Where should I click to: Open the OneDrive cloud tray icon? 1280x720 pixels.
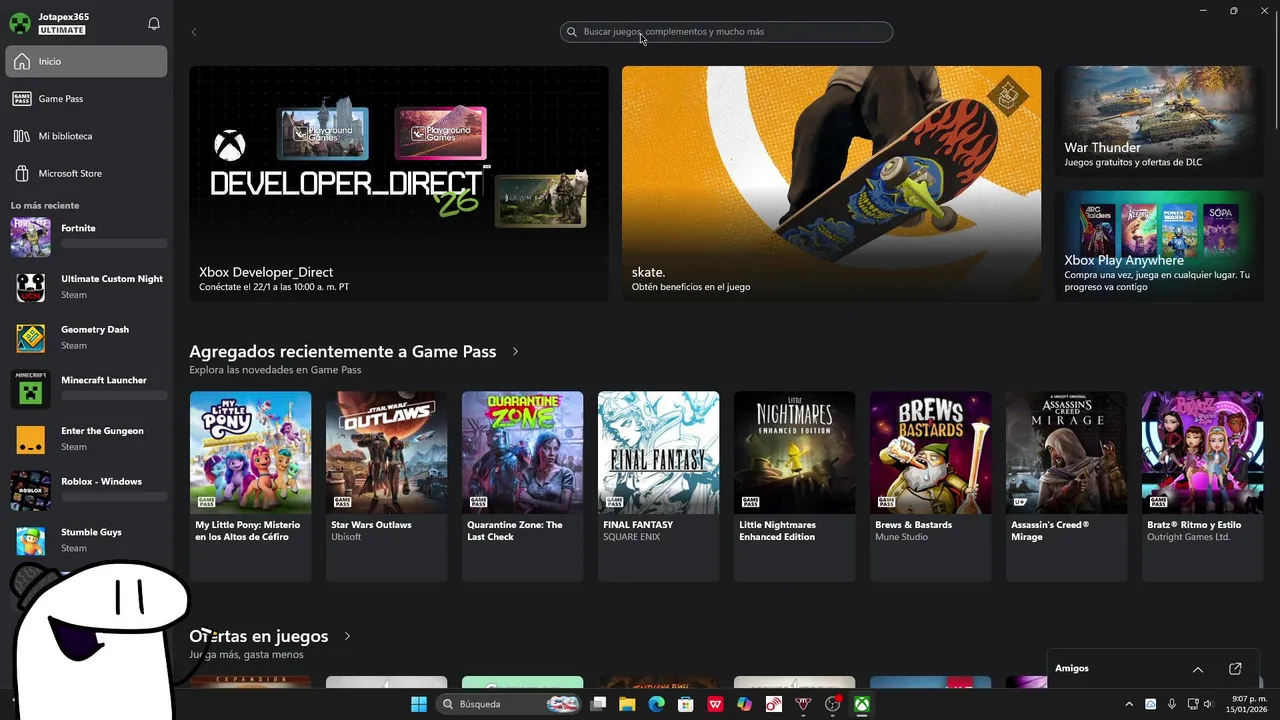coord(1150,704)
